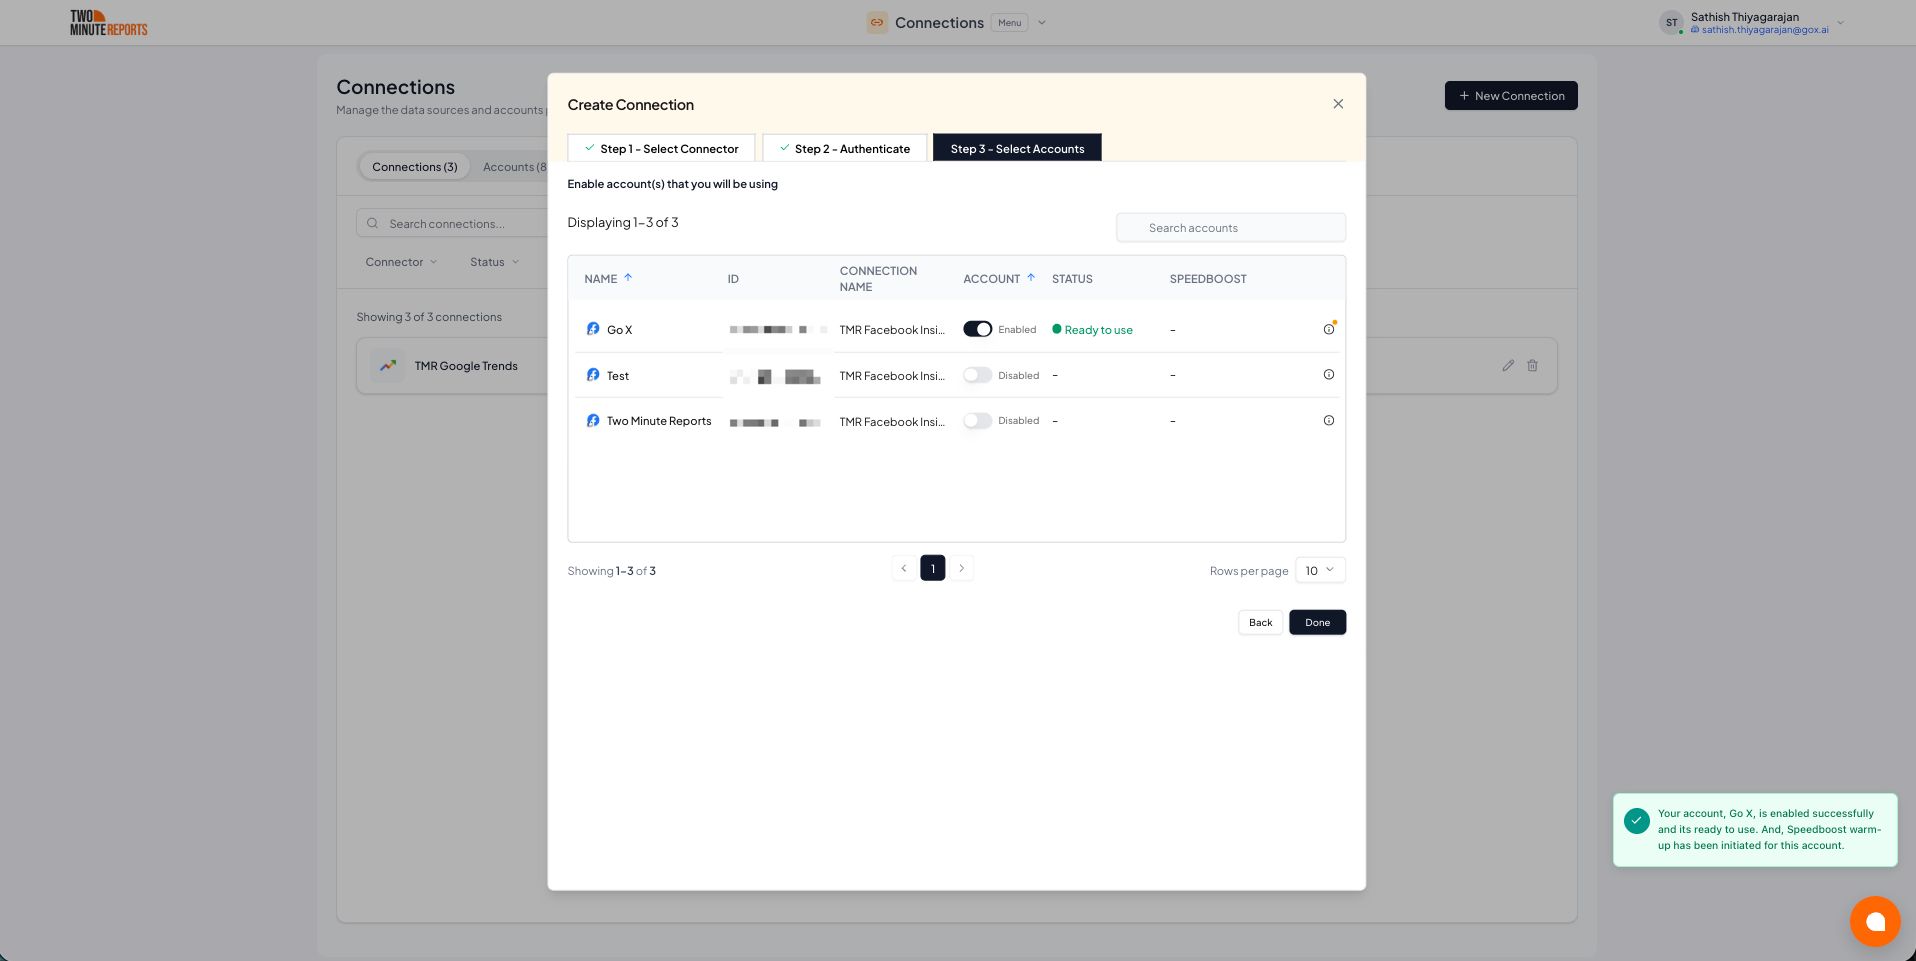
Task: Enable the Two Minute Reports account toggle
Action: click(x=977, y=421)
